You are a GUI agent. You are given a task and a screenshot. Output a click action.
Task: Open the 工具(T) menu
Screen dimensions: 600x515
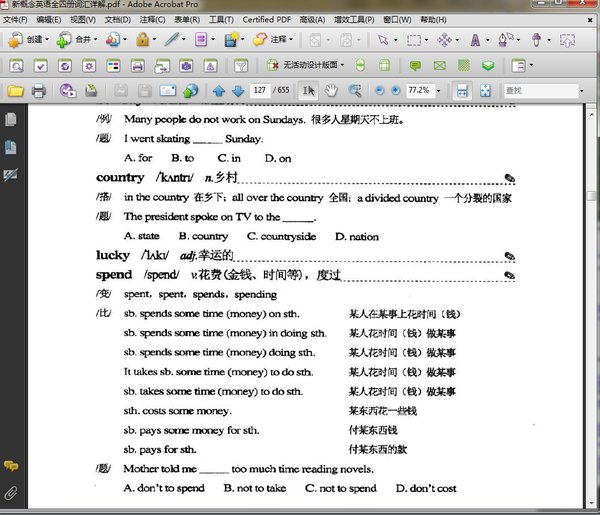click(221, 20)
